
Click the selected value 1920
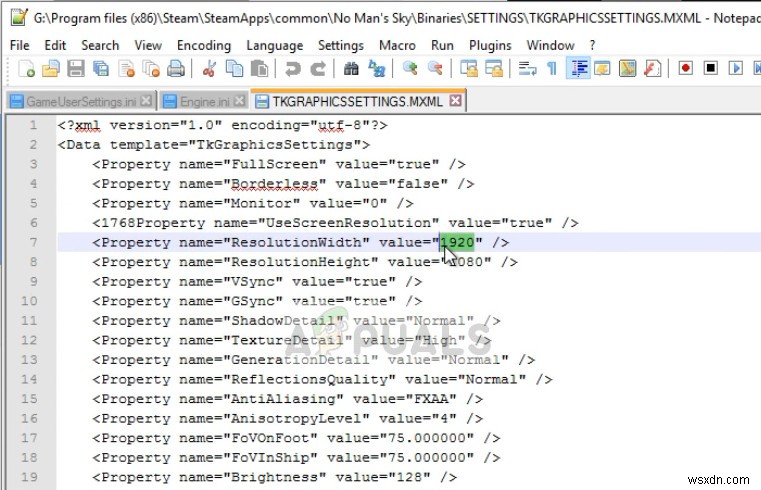457,242
